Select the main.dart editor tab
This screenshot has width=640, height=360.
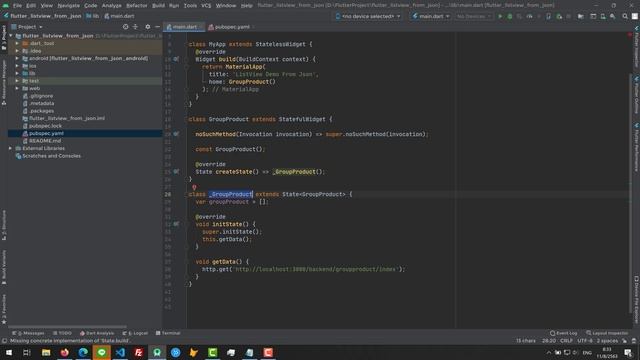[184, 27]
